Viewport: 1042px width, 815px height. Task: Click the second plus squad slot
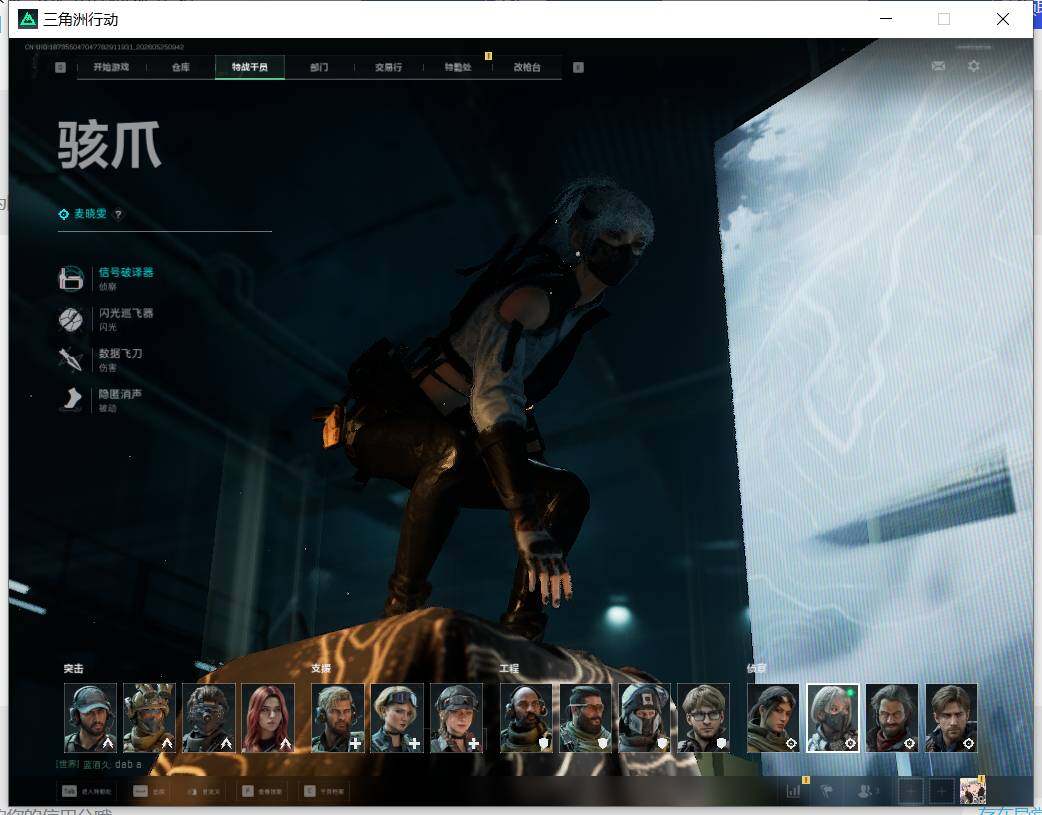click(x=942, y=791)
